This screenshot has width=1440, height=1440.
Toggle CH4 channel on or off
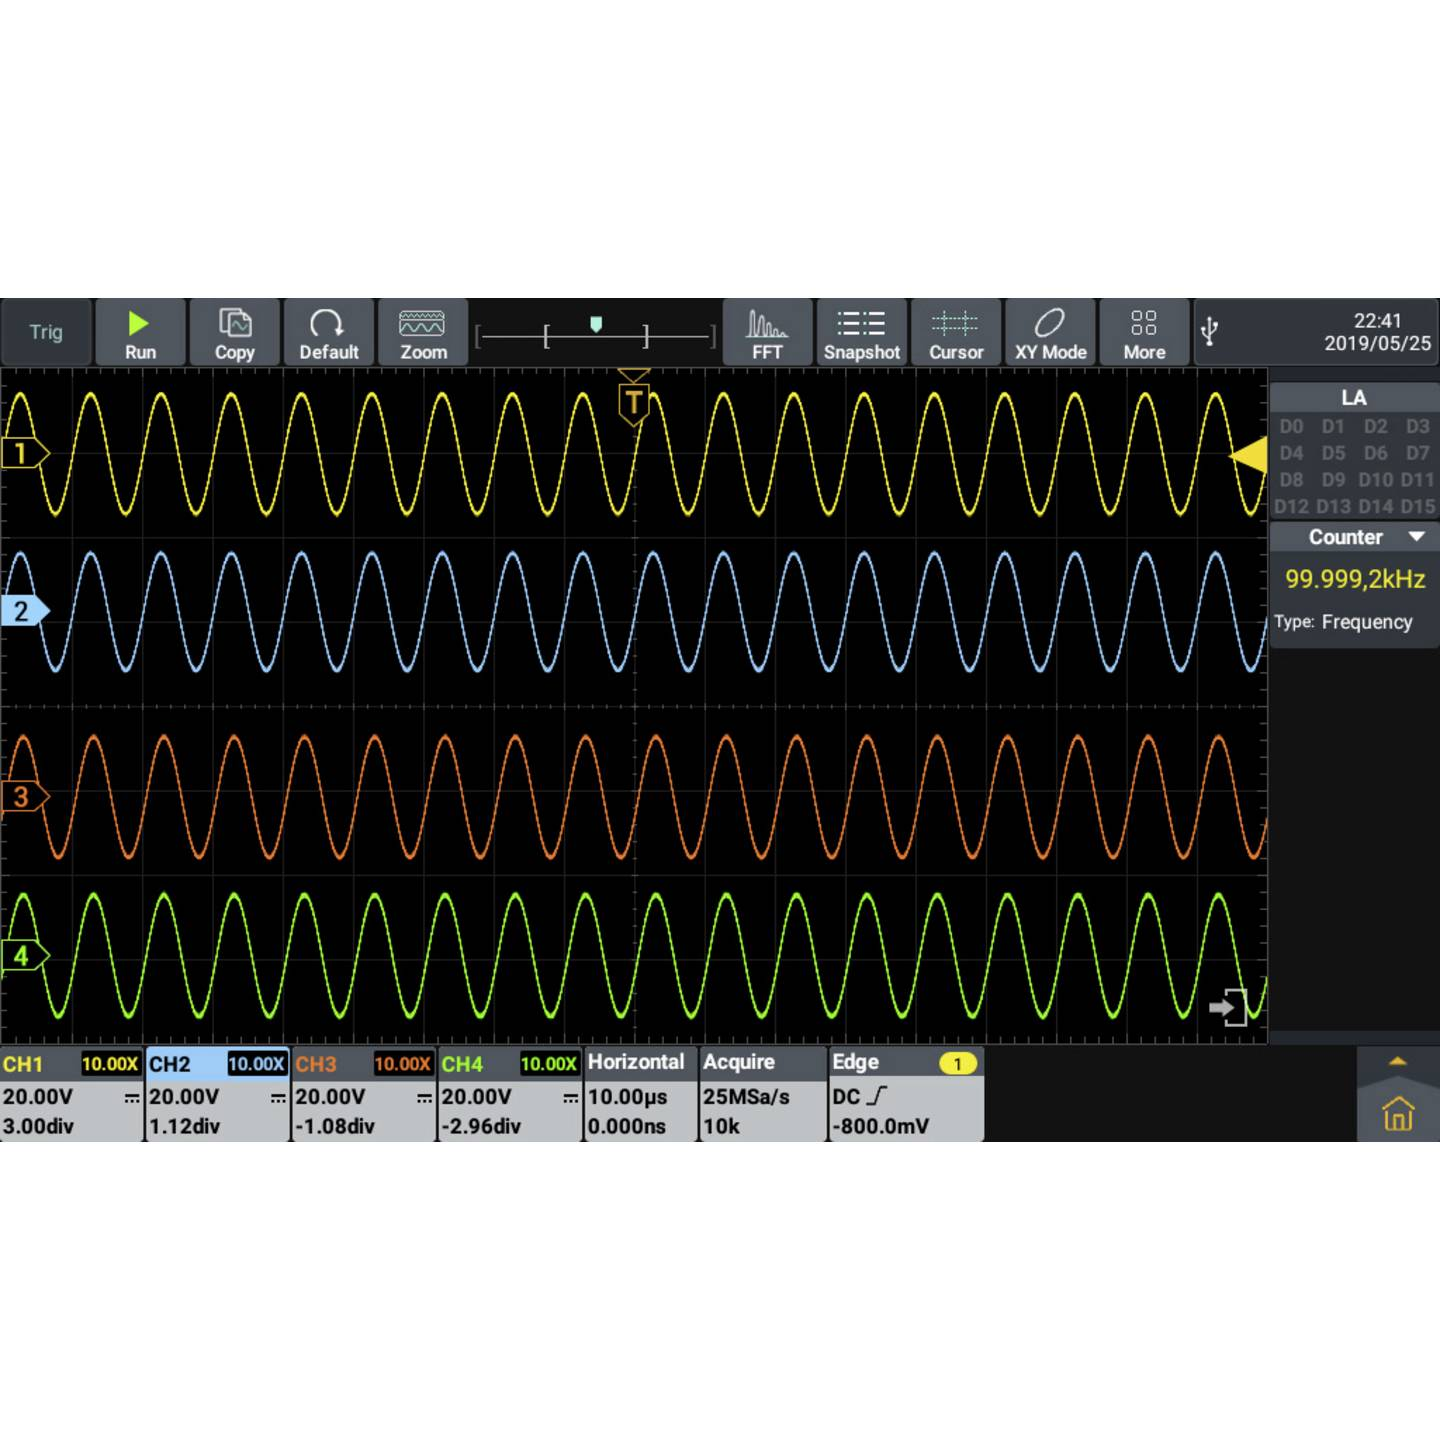pyautogui.click(x=463, y=1063)
